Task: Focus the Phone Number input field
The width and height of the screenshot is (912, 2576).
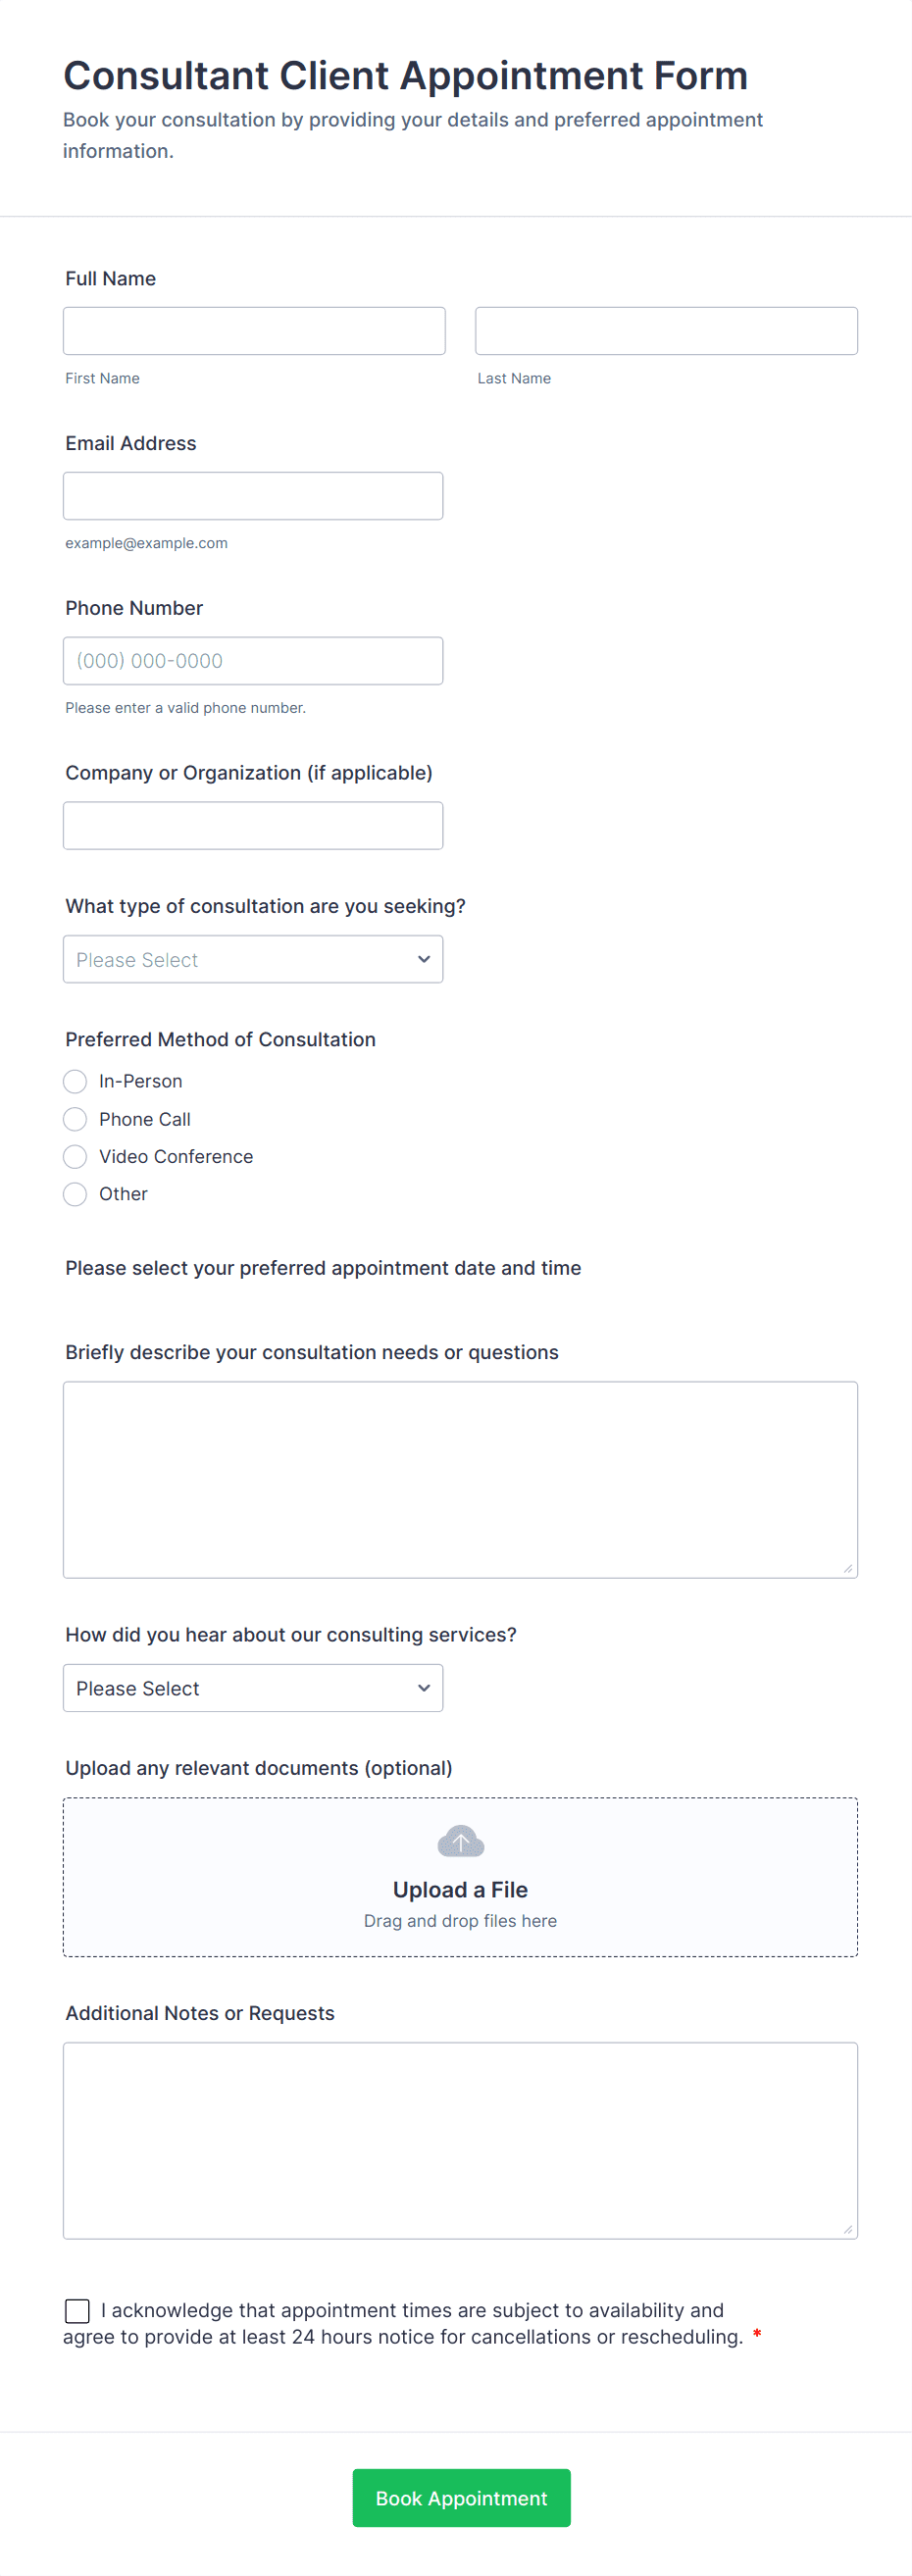Action: point(252,661)
